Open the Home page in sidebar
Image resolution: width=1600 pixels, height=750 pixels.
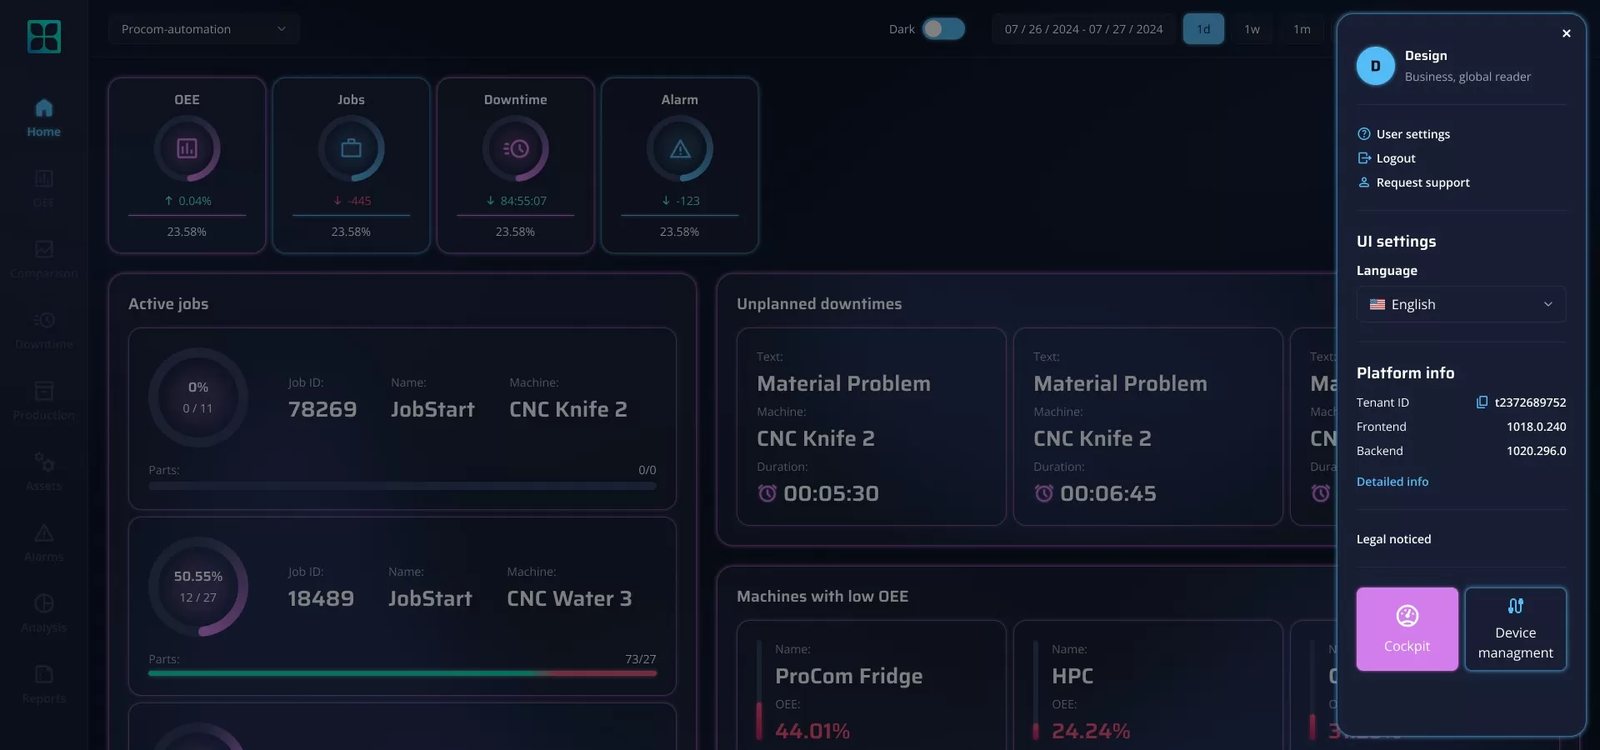coord(44,117)
